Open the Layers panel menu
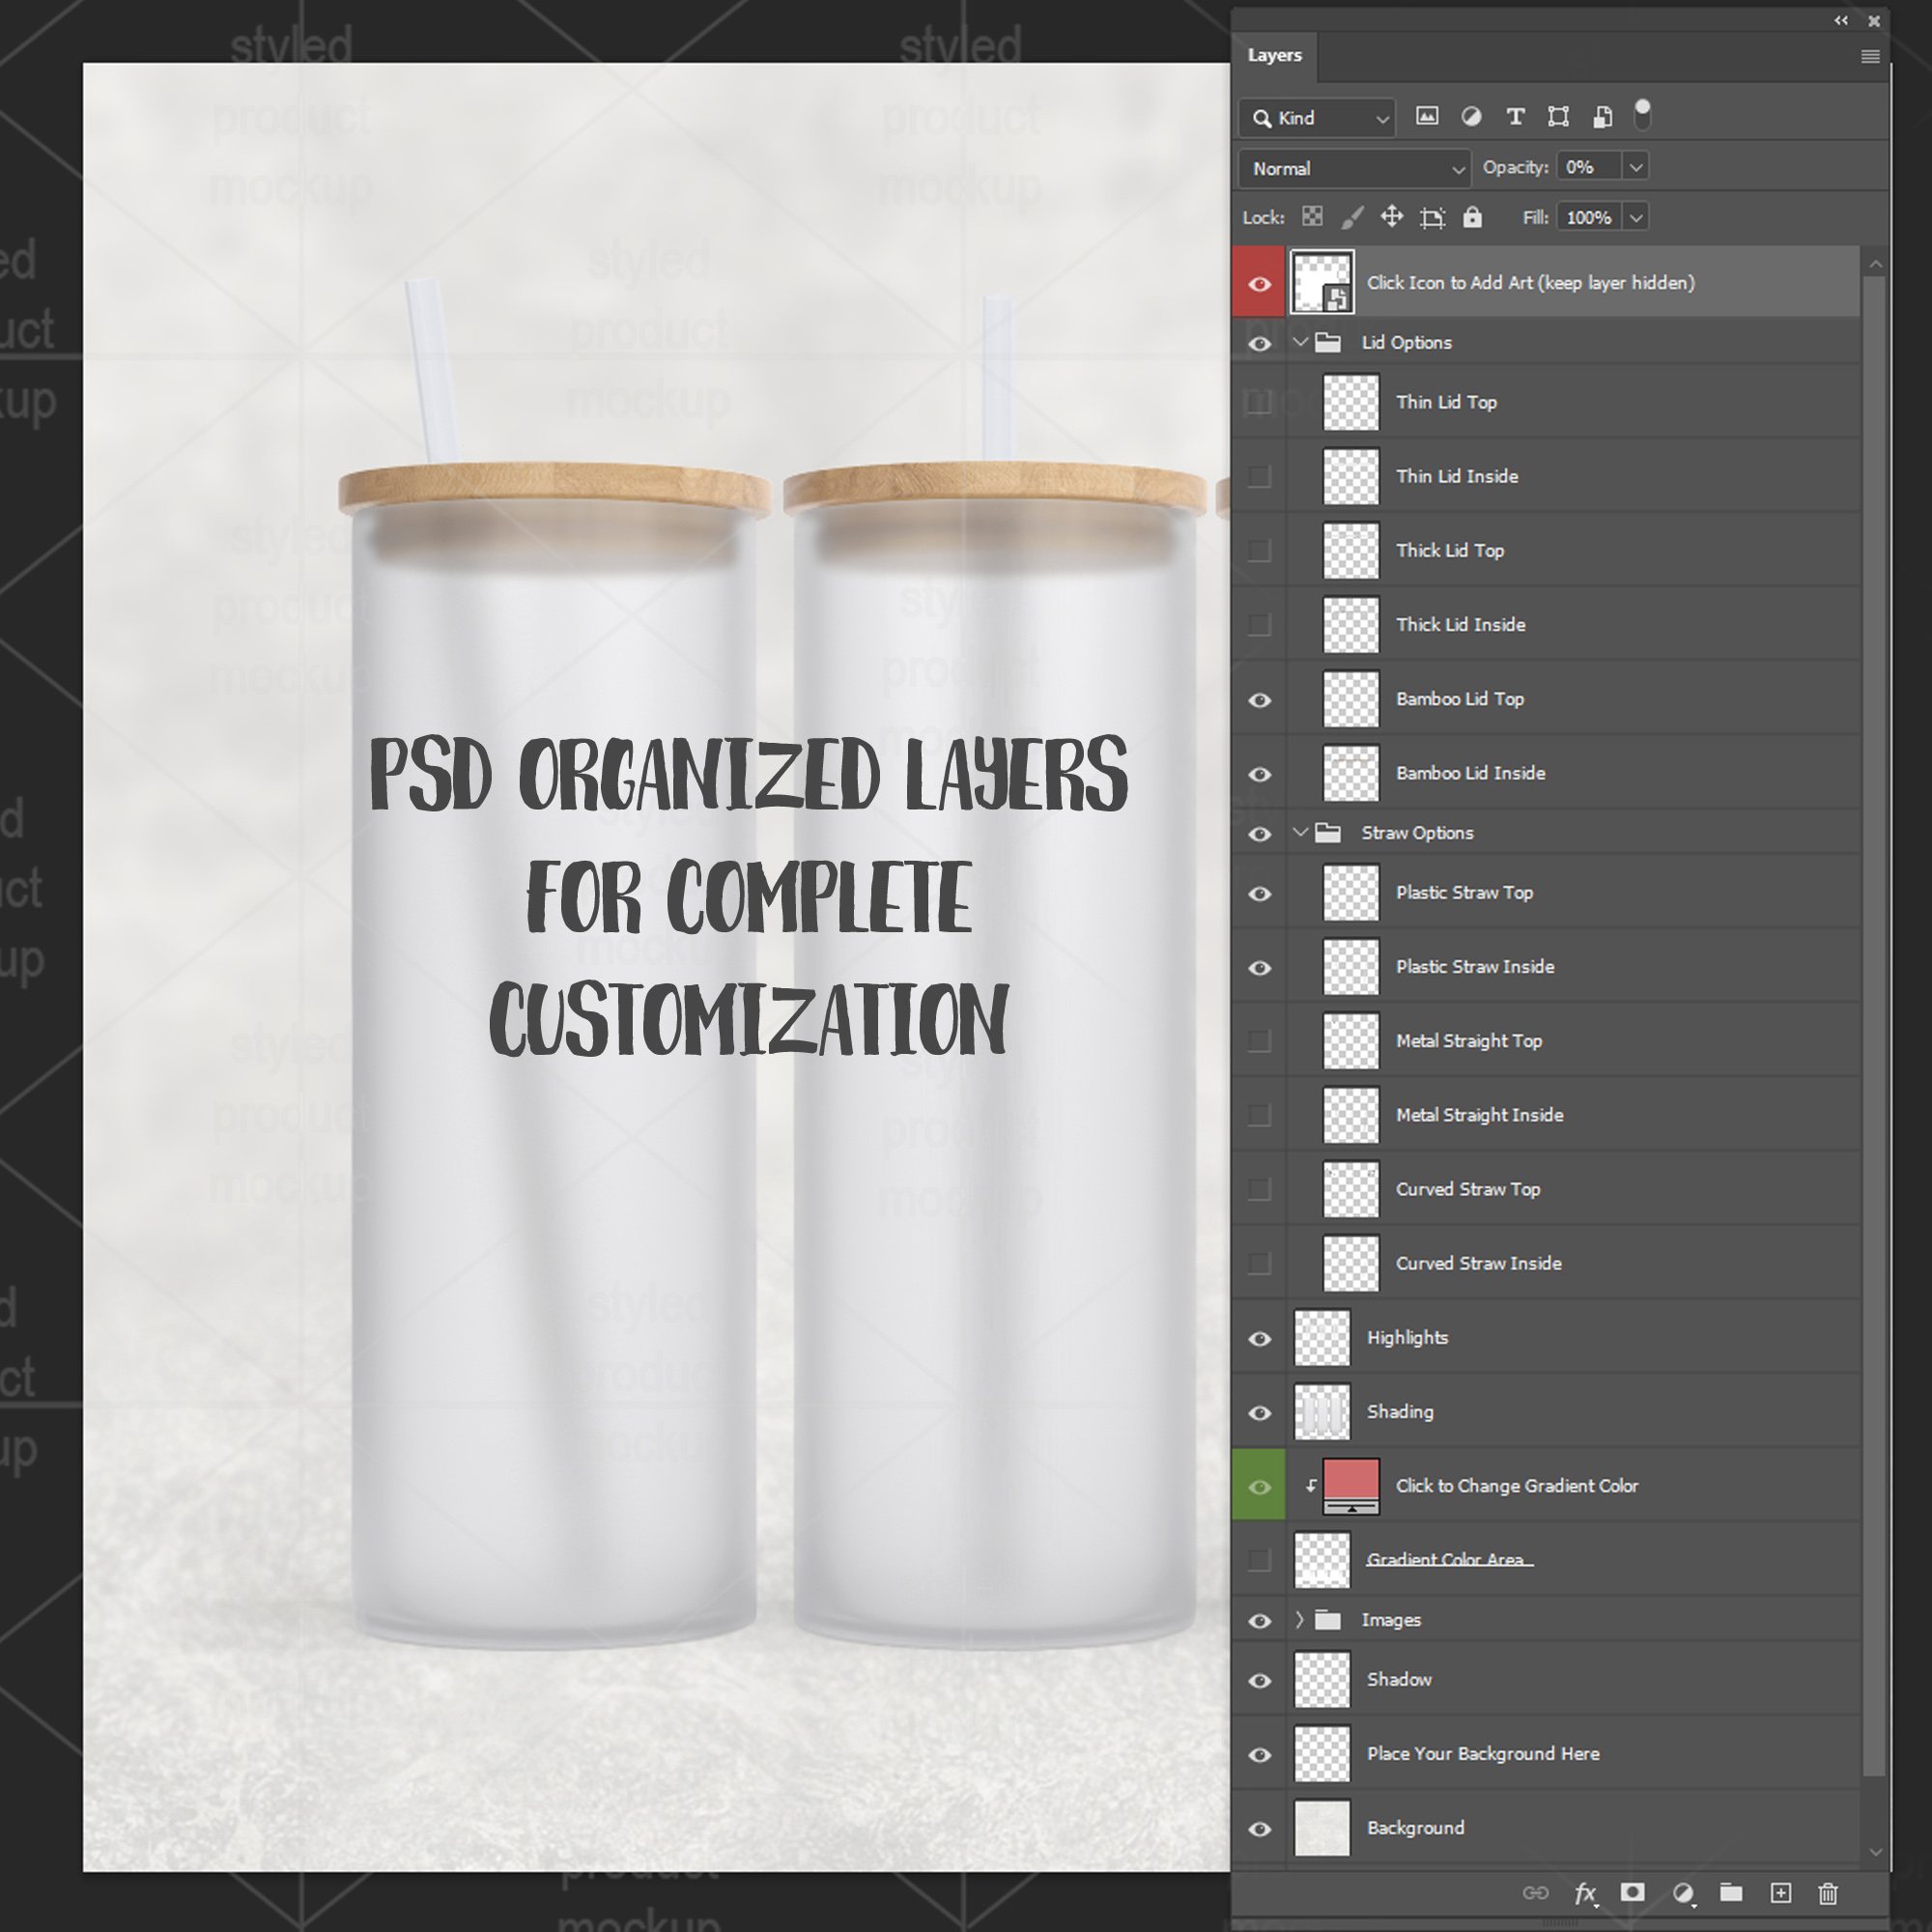 click(x=1870, y=56)
